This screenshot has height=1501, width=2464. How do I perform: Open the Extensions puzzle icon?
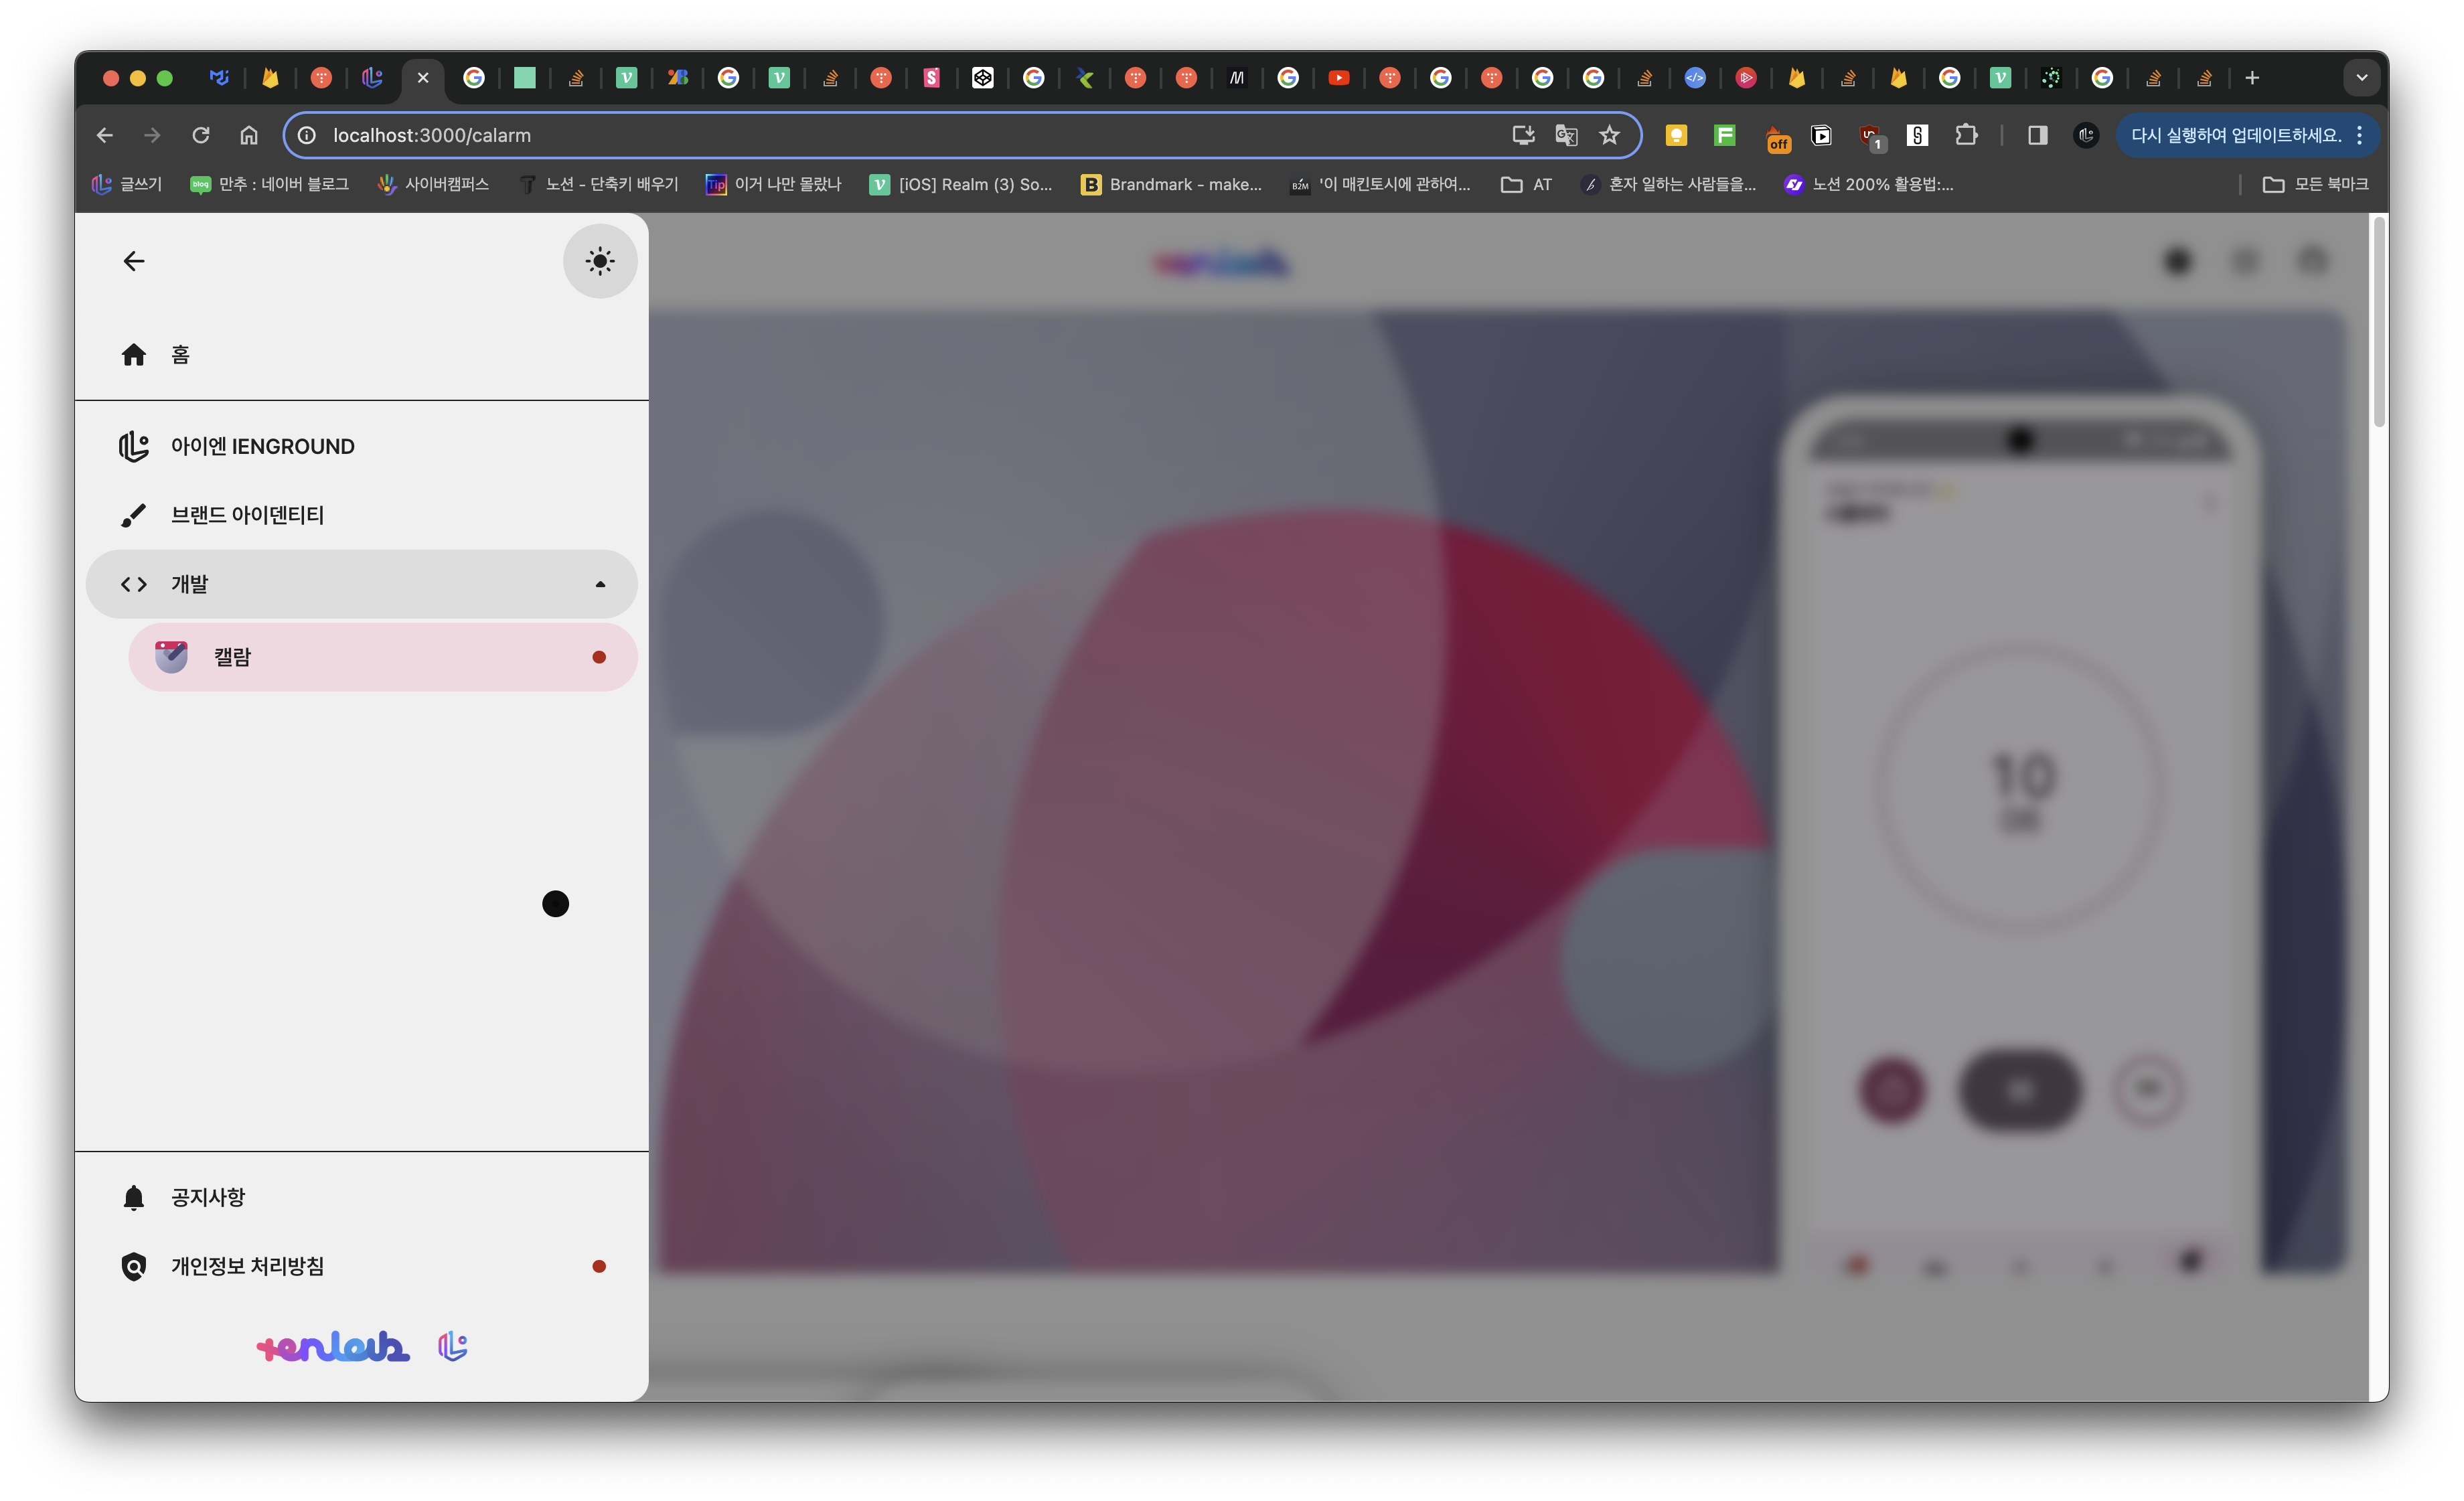tap(1966, 135)
